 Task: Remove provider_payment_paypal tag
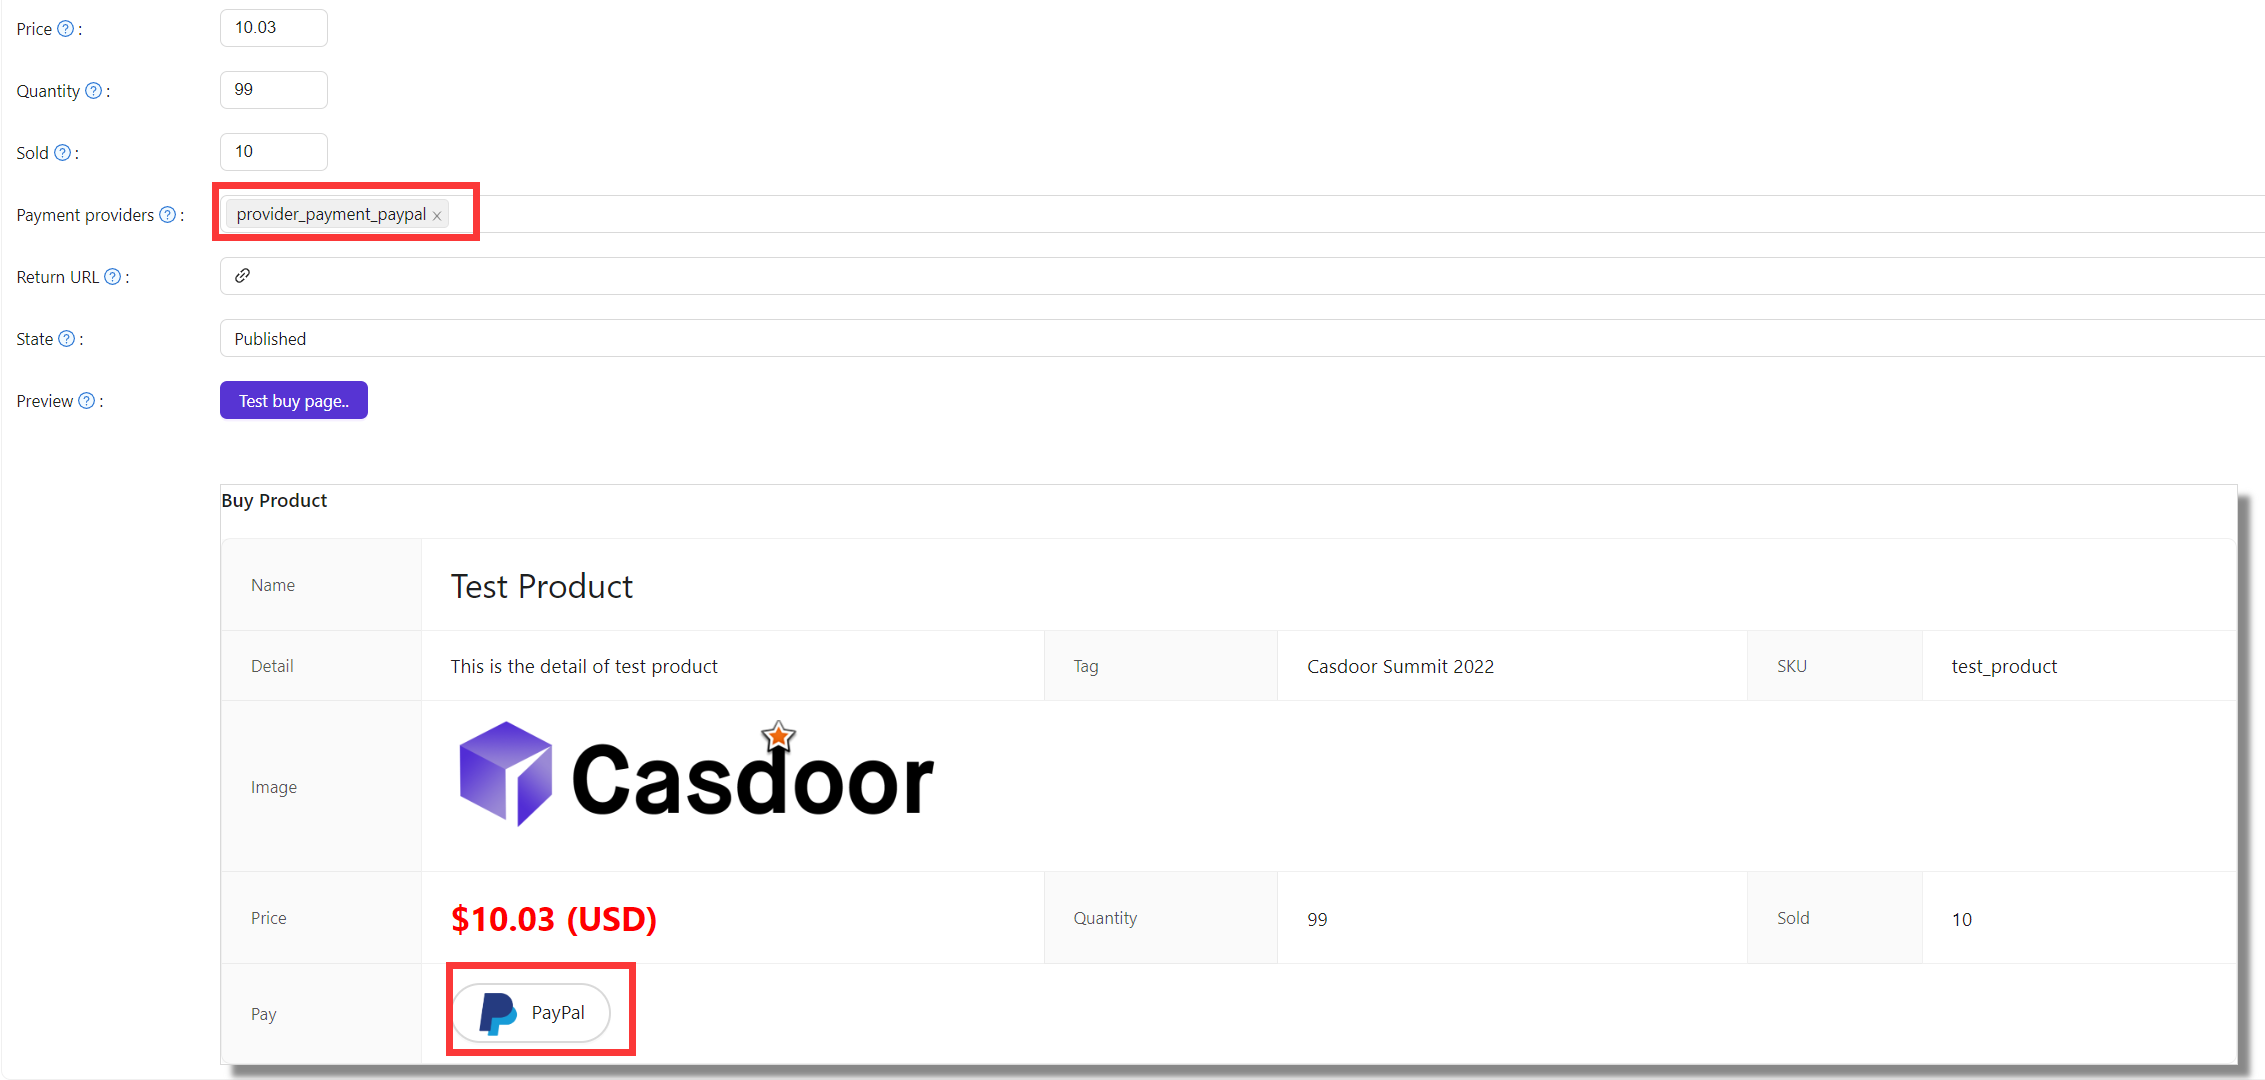[441, 214]
